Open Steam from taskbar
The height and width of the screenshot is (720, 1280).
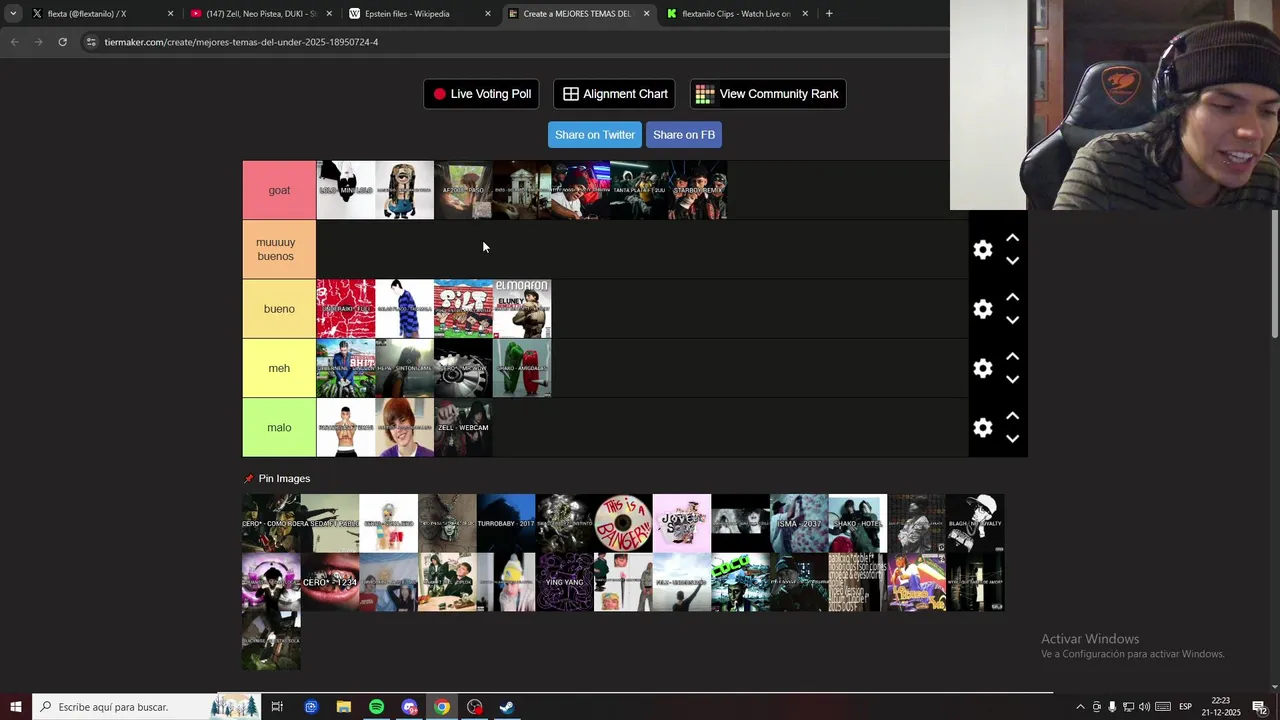(x=507, y=707)
